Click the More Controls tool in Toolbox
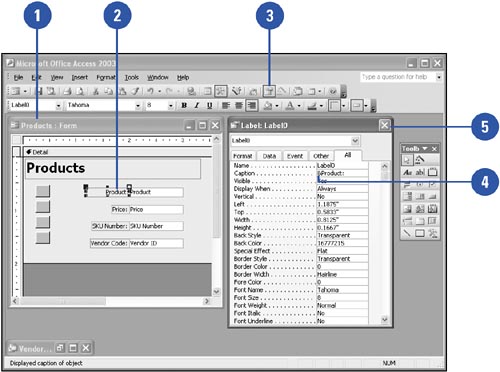This screenshot has height=372, width=500. [432, 233]
